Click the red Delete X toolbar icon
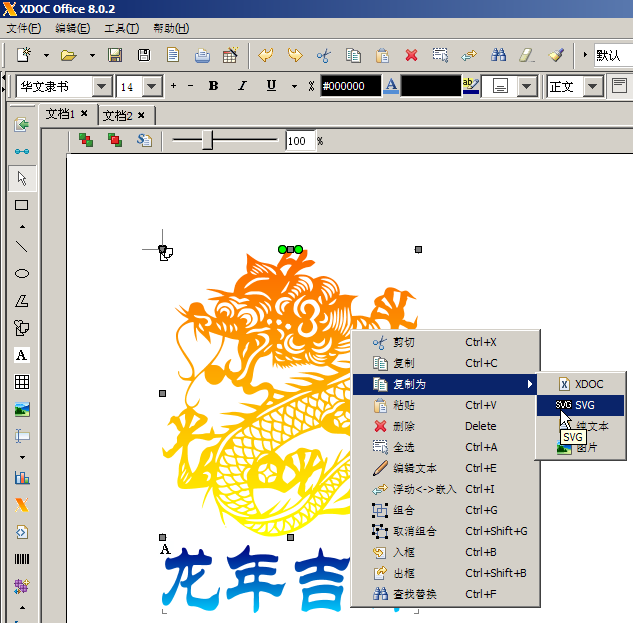Screen dimensions: 633x623 point(411,55)
